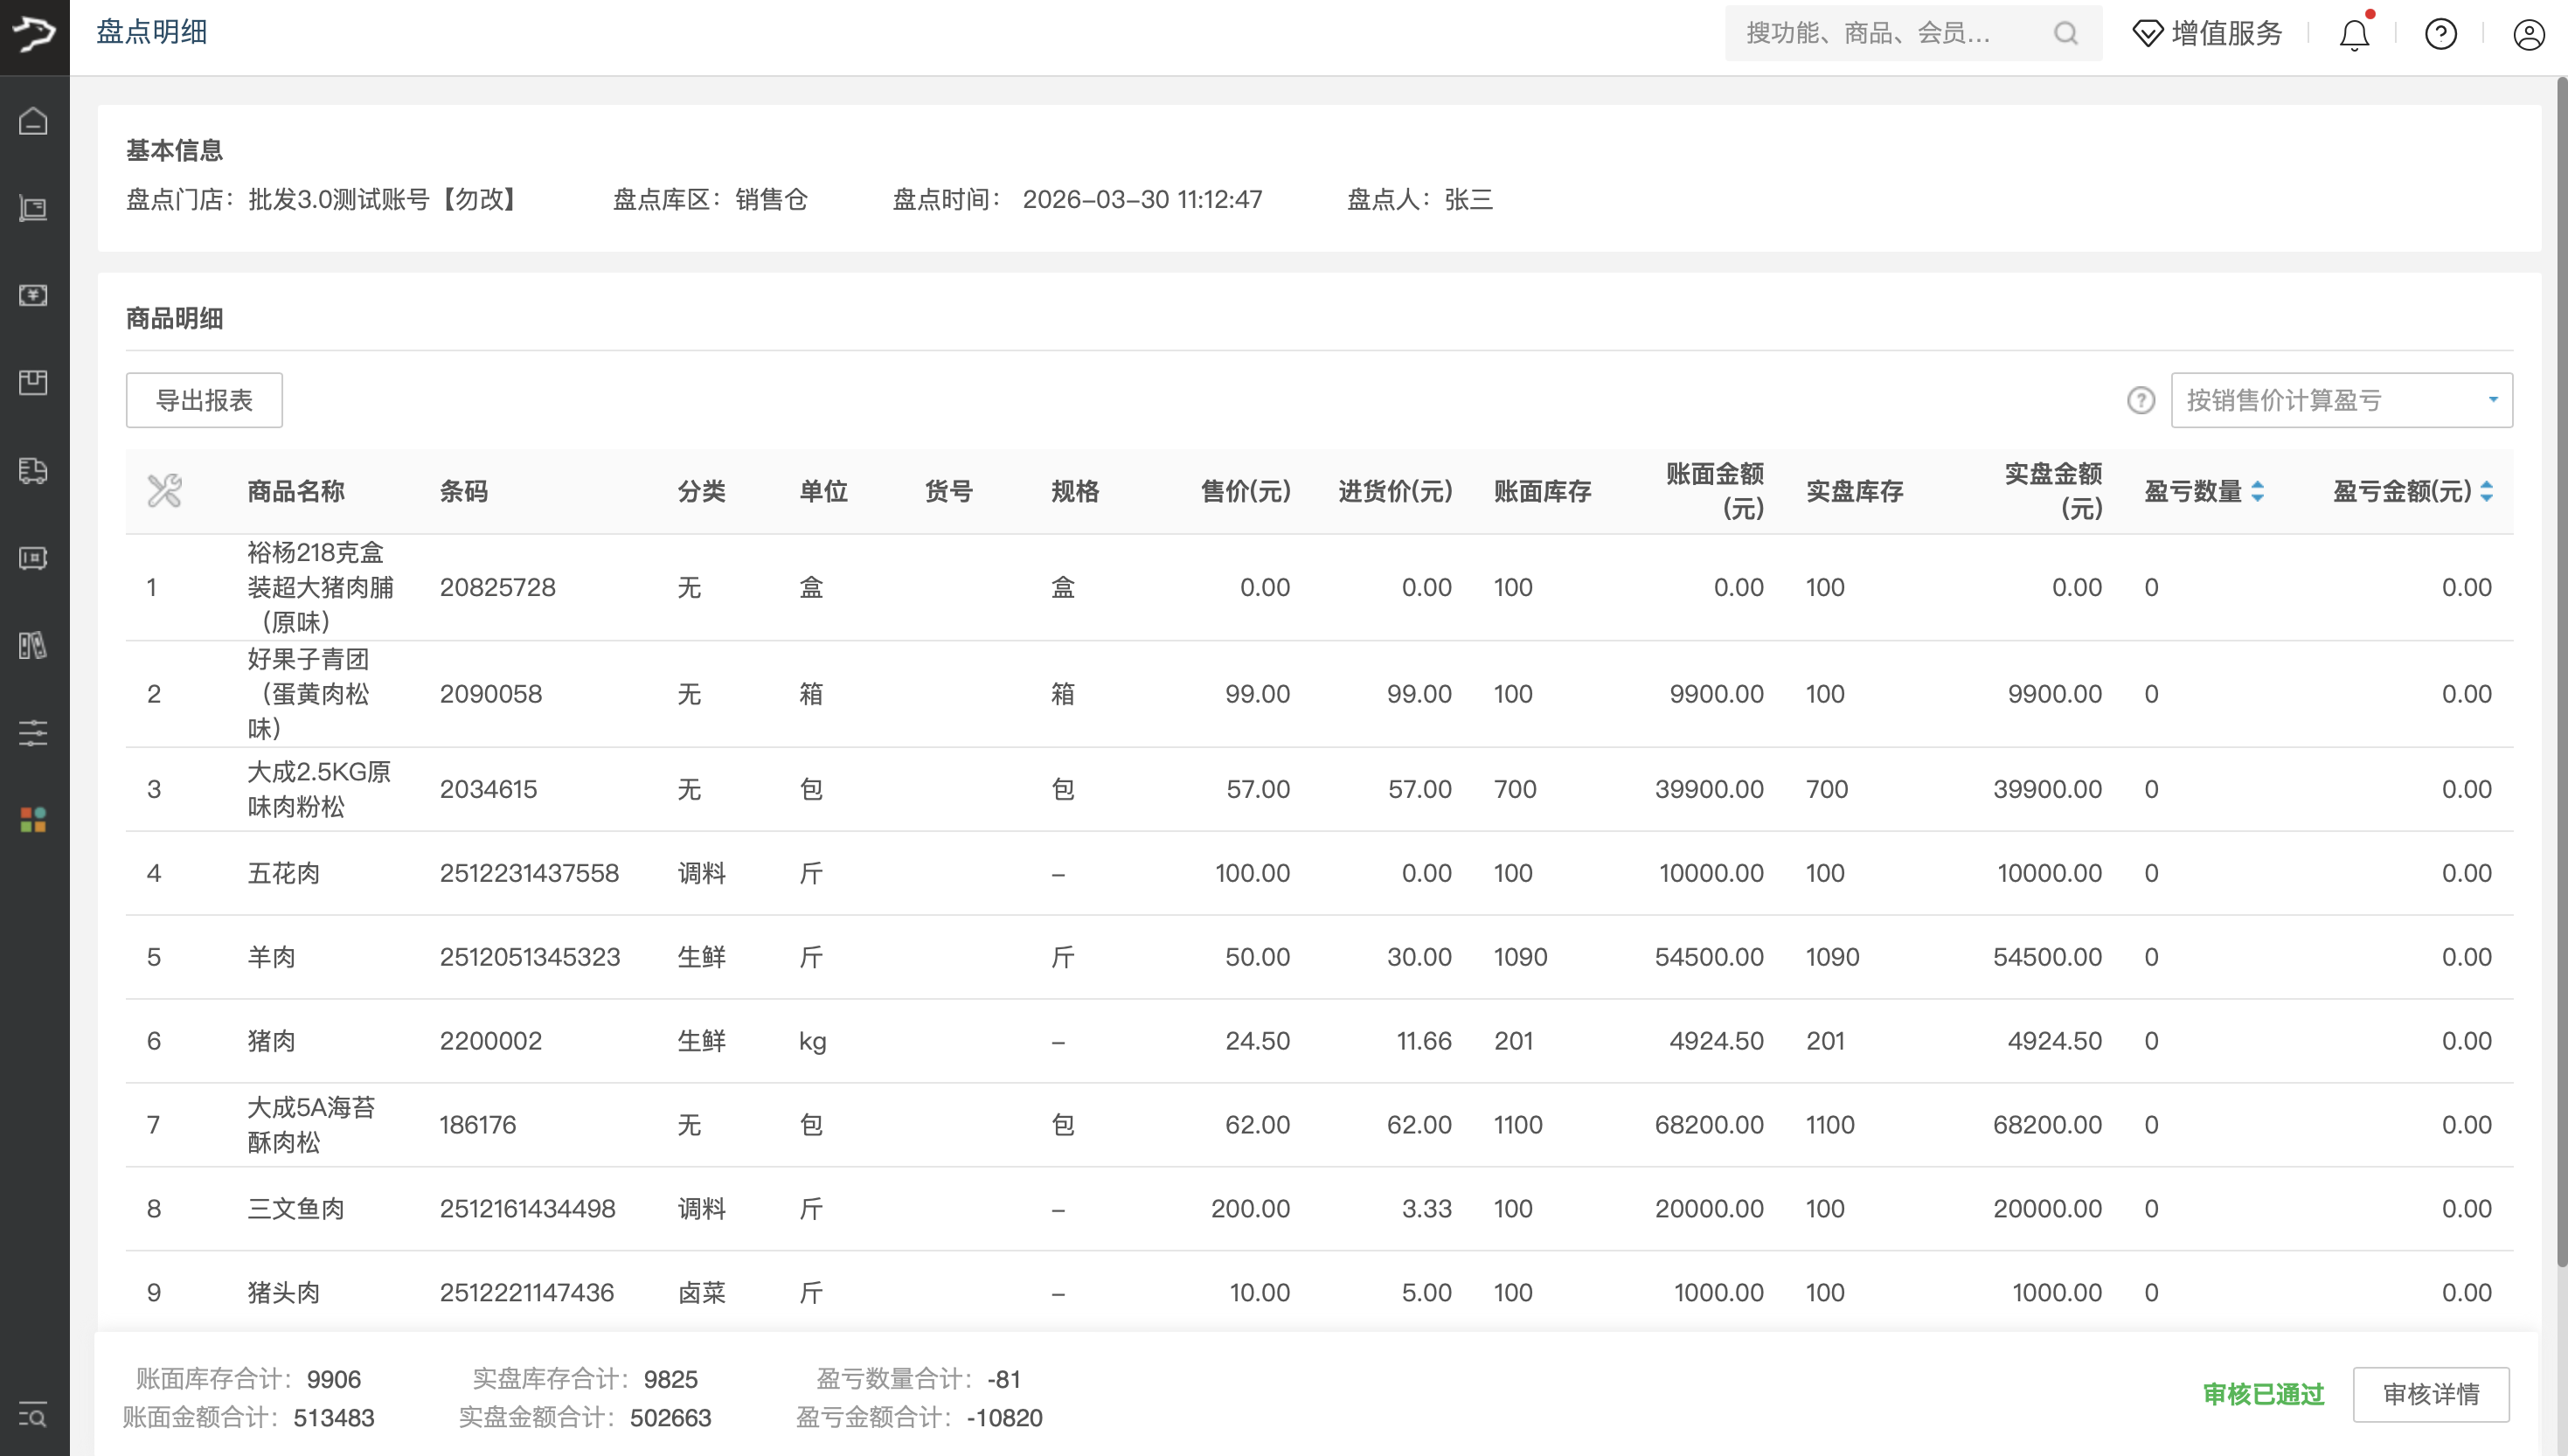Image resolution: width=2568 pixels, height=1456 pixels.
Task: Click the sliders settings sidebar icon
Action: [33, 733]
